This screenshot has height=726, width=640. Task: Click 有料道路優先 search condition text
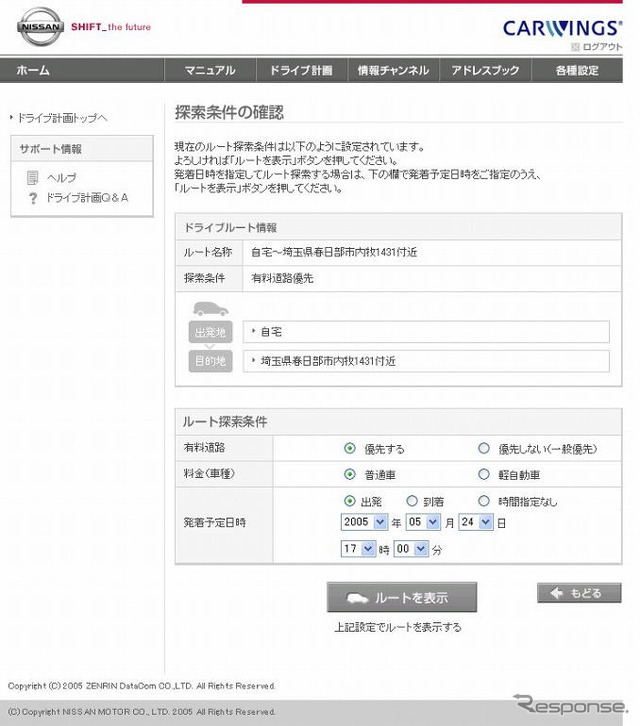[282, 278]
